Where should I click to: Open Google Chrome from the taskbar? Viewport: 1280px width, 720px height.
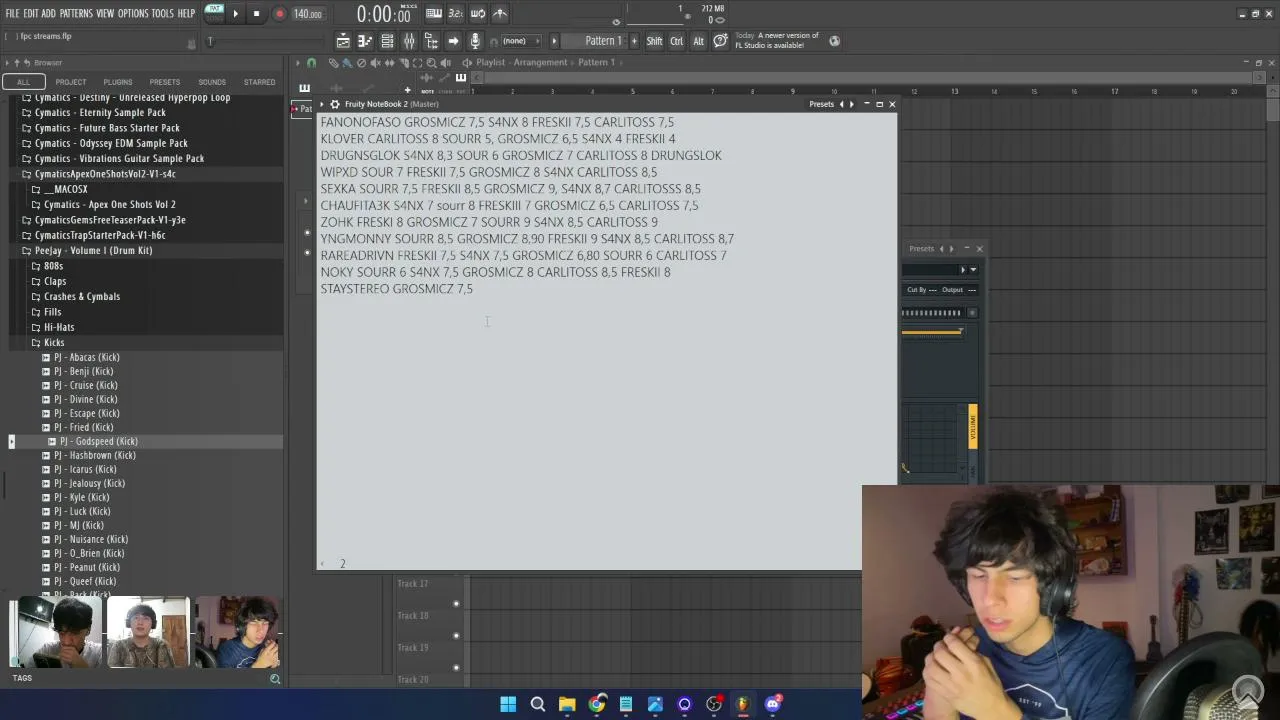(596, 704)
